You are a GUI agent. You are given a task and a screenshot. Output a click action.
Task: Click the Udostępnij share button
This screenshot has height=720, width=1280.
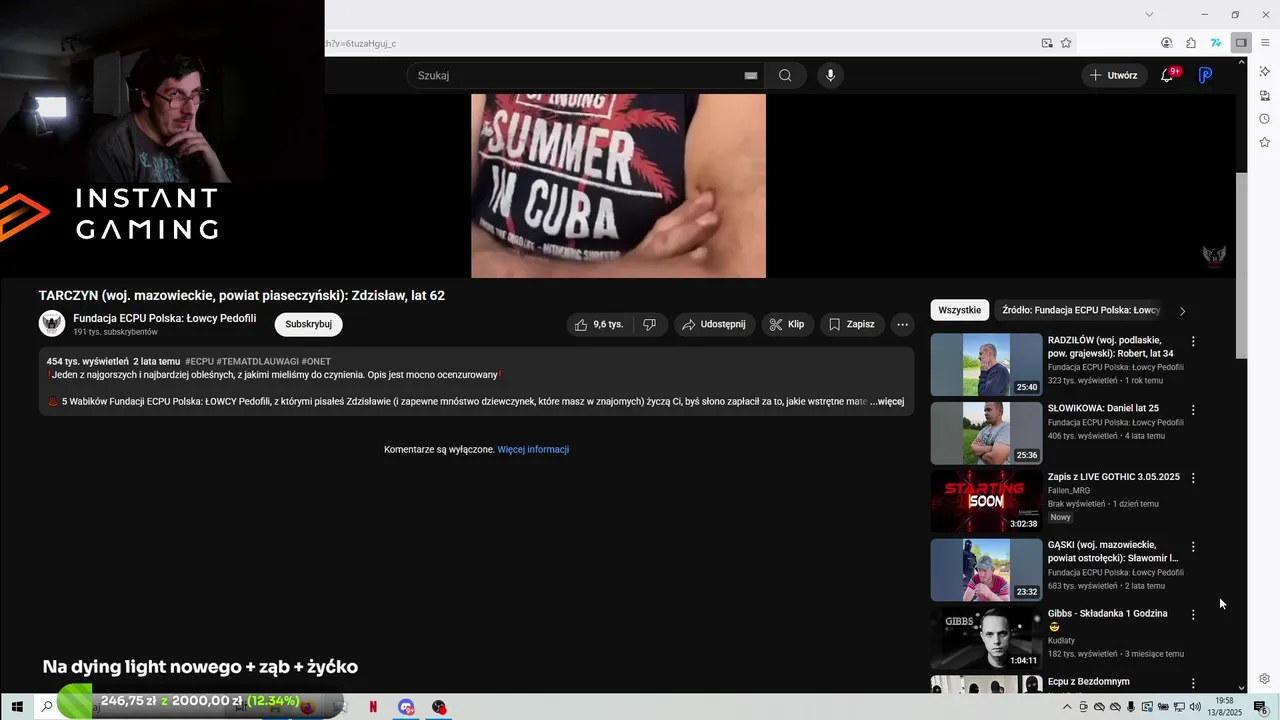714,324
